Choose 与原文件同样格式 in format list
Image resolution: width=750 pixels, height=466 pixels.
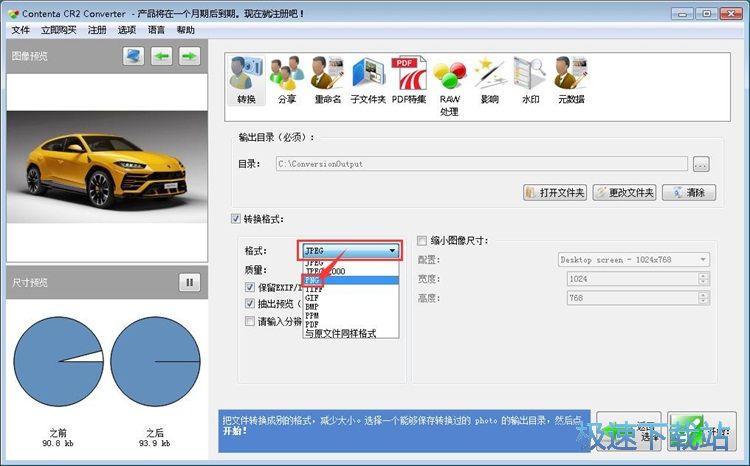tap(351, 333)
